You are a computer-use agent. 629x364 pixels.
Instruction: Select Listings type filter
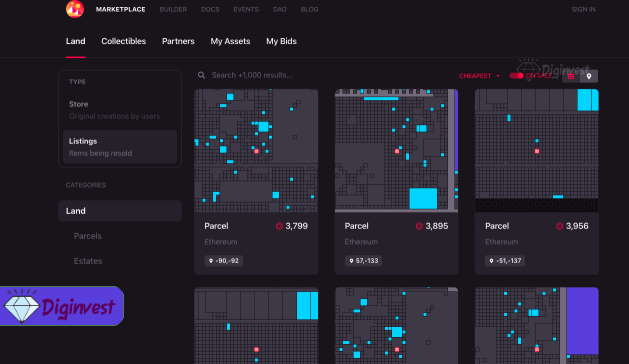tap(120, 147)
